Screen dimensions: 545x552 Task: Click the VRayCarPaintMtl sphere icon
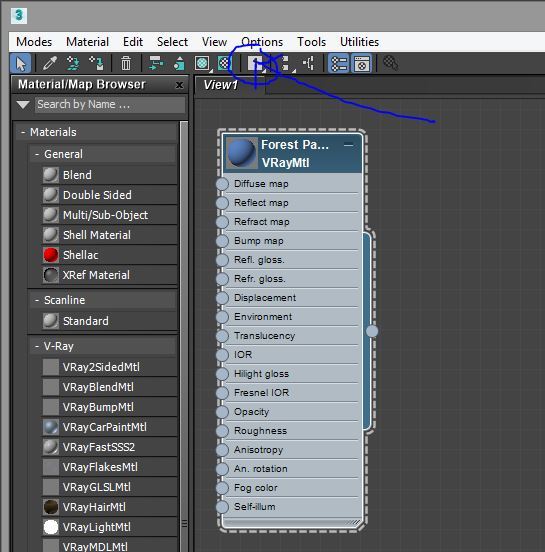pyautogui.click(x=51, y=427)
